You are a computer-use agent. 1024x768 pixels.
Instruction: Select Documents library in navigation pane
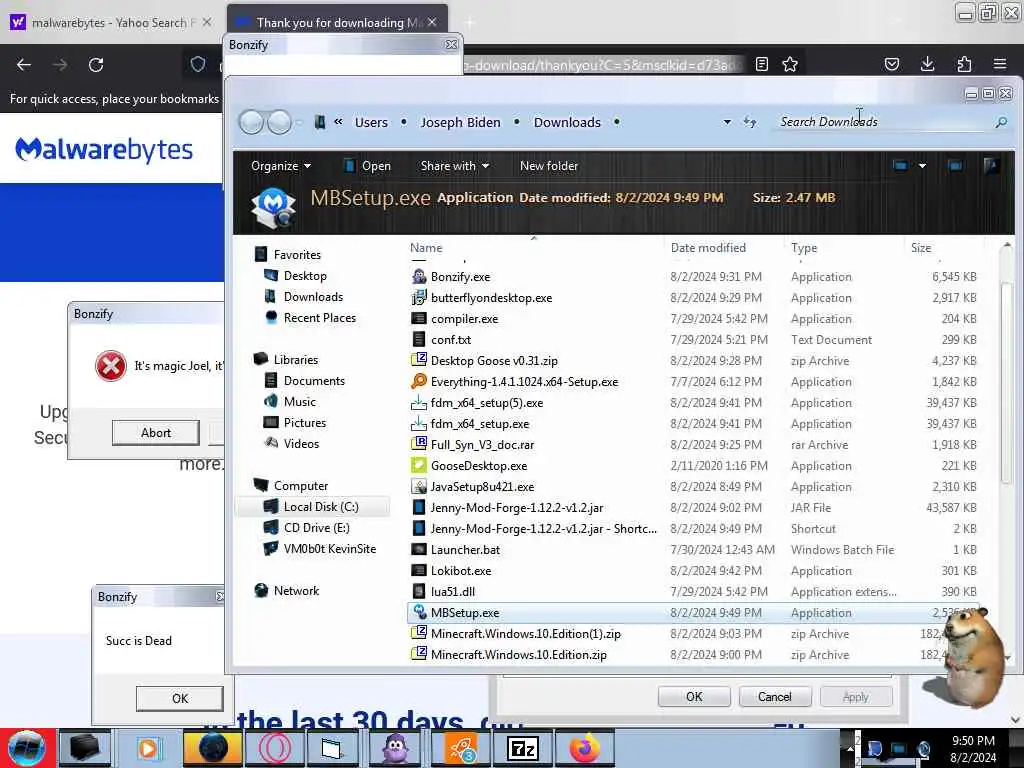(314, 381)
